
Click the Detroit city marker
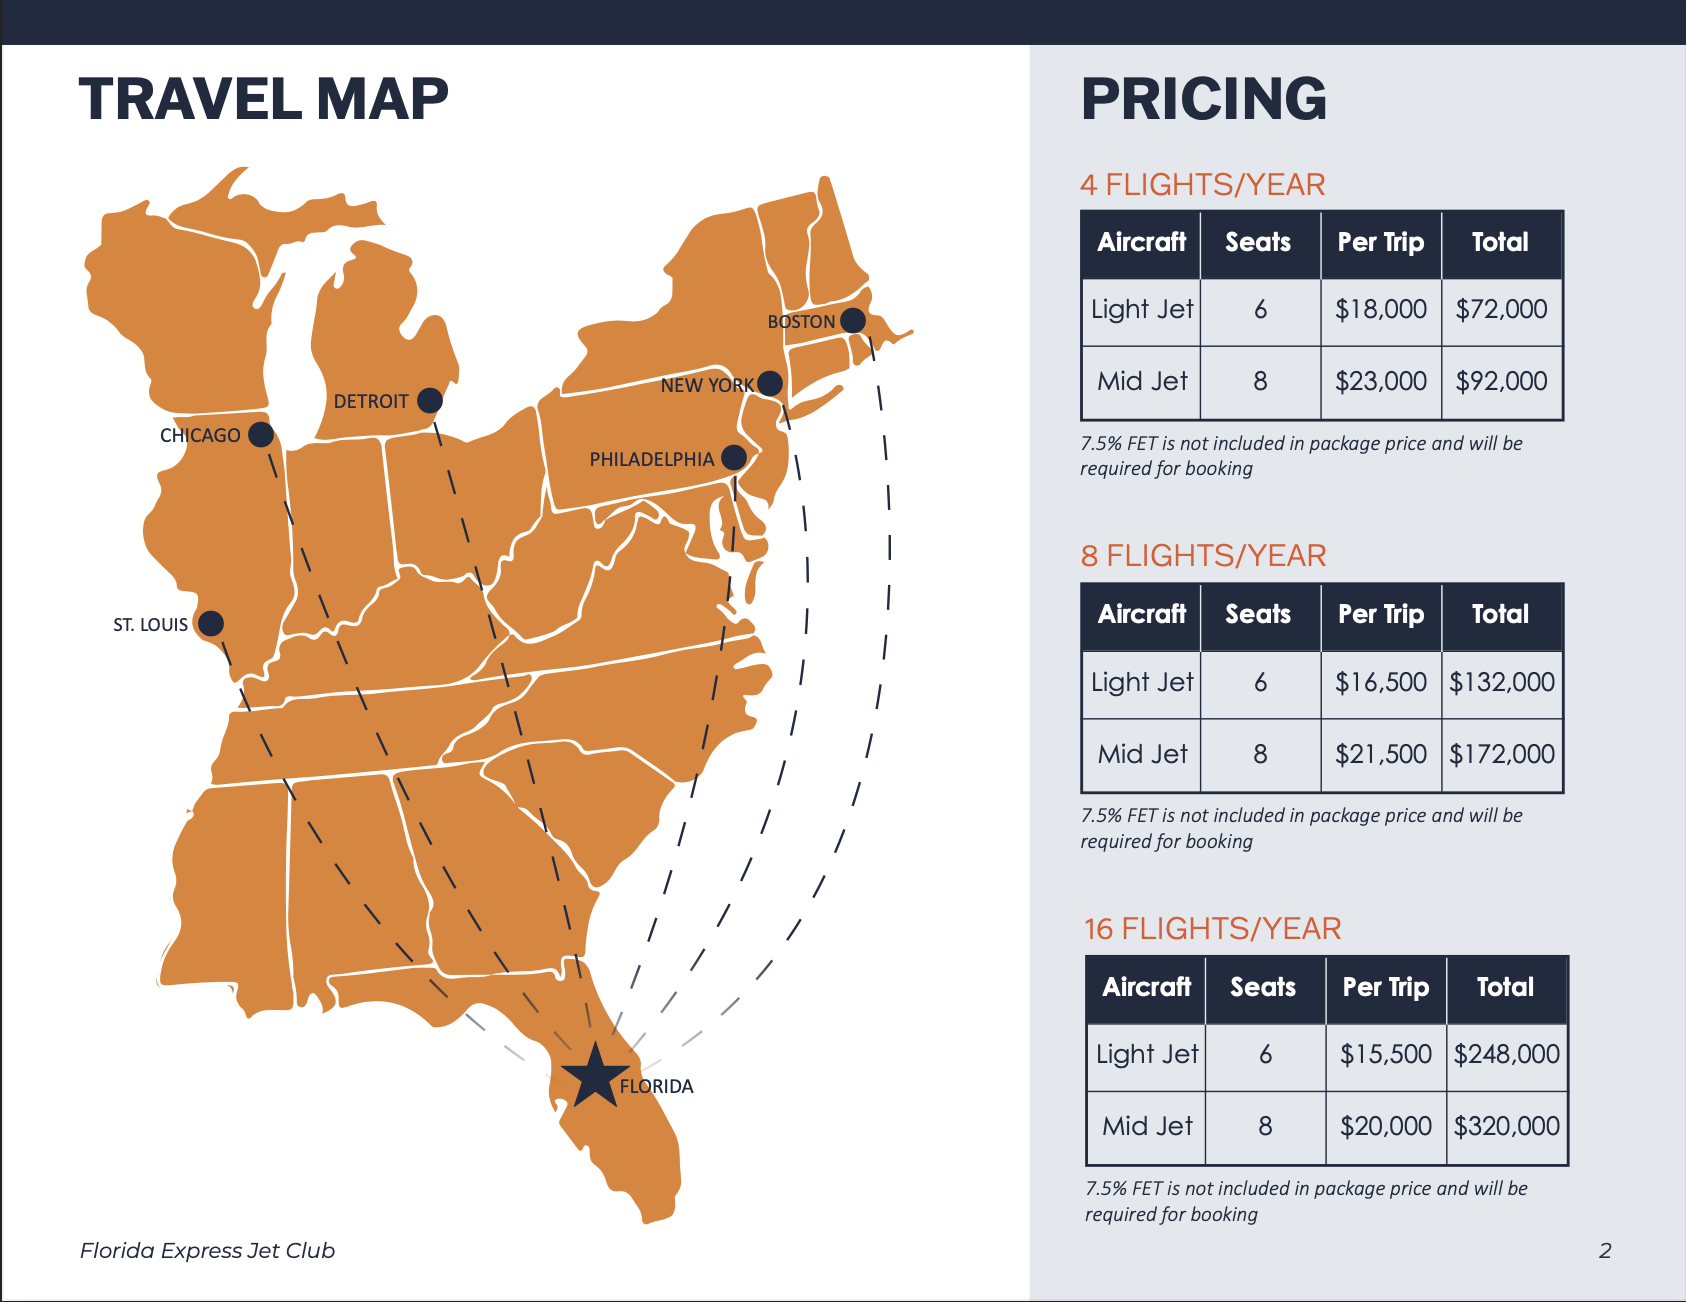pos(430,401)
